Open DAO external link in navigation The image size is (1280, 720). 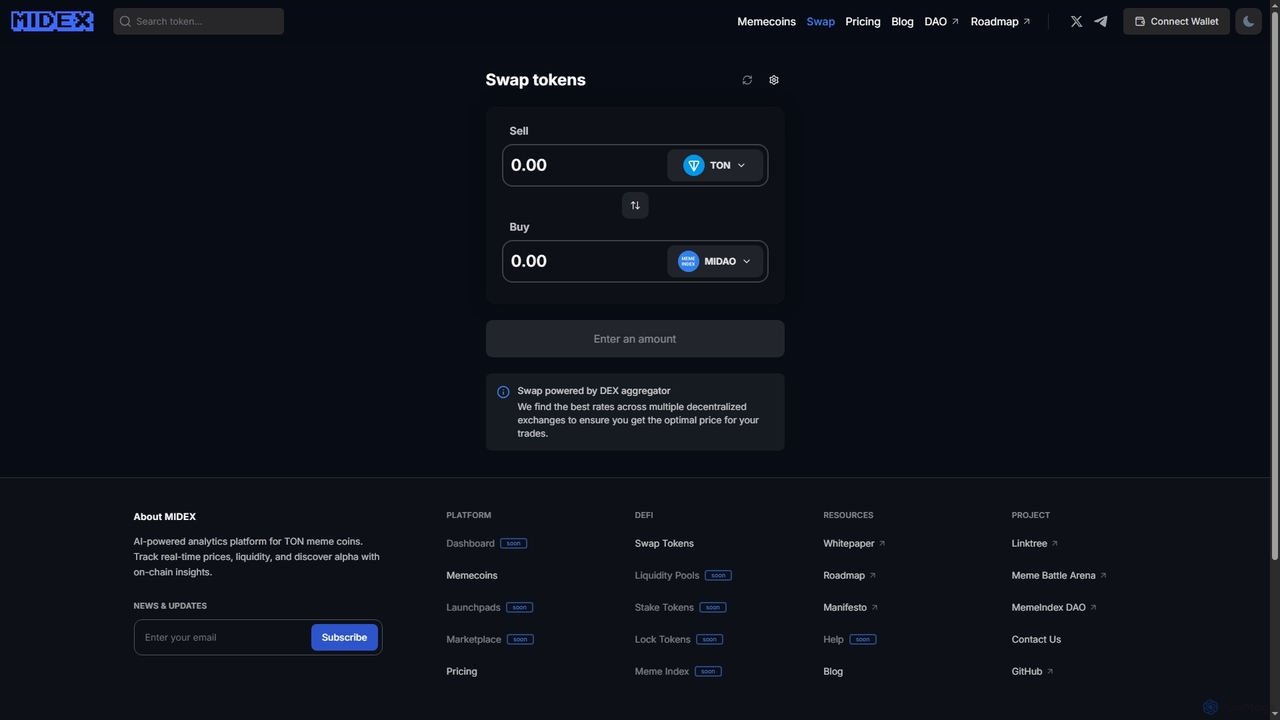(941, 21)
